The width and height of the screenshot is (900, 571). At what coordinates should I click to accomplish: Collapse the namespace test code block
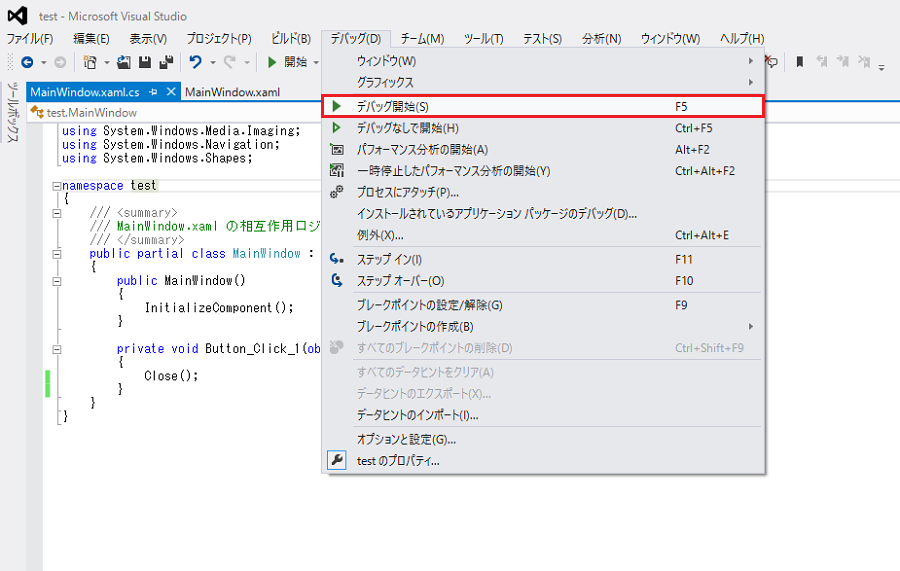tap(56, 186)
